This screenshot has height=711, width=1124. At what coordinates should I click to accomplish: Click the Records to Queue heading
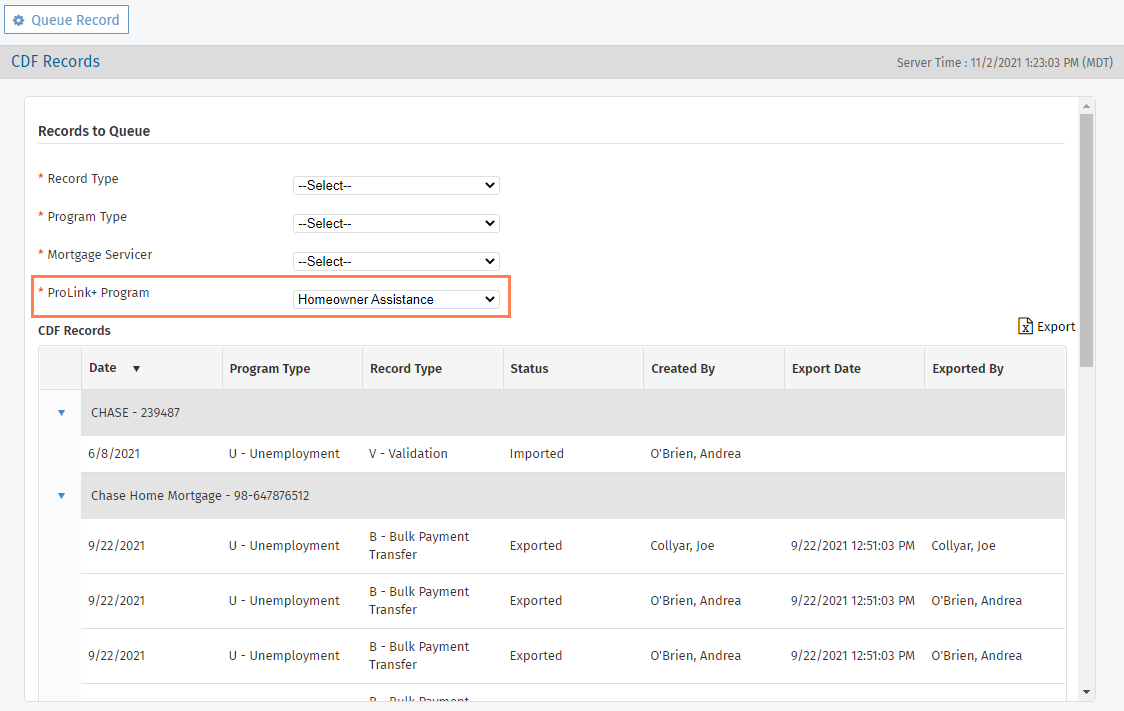pyautogui.click(x=94, y=131)
